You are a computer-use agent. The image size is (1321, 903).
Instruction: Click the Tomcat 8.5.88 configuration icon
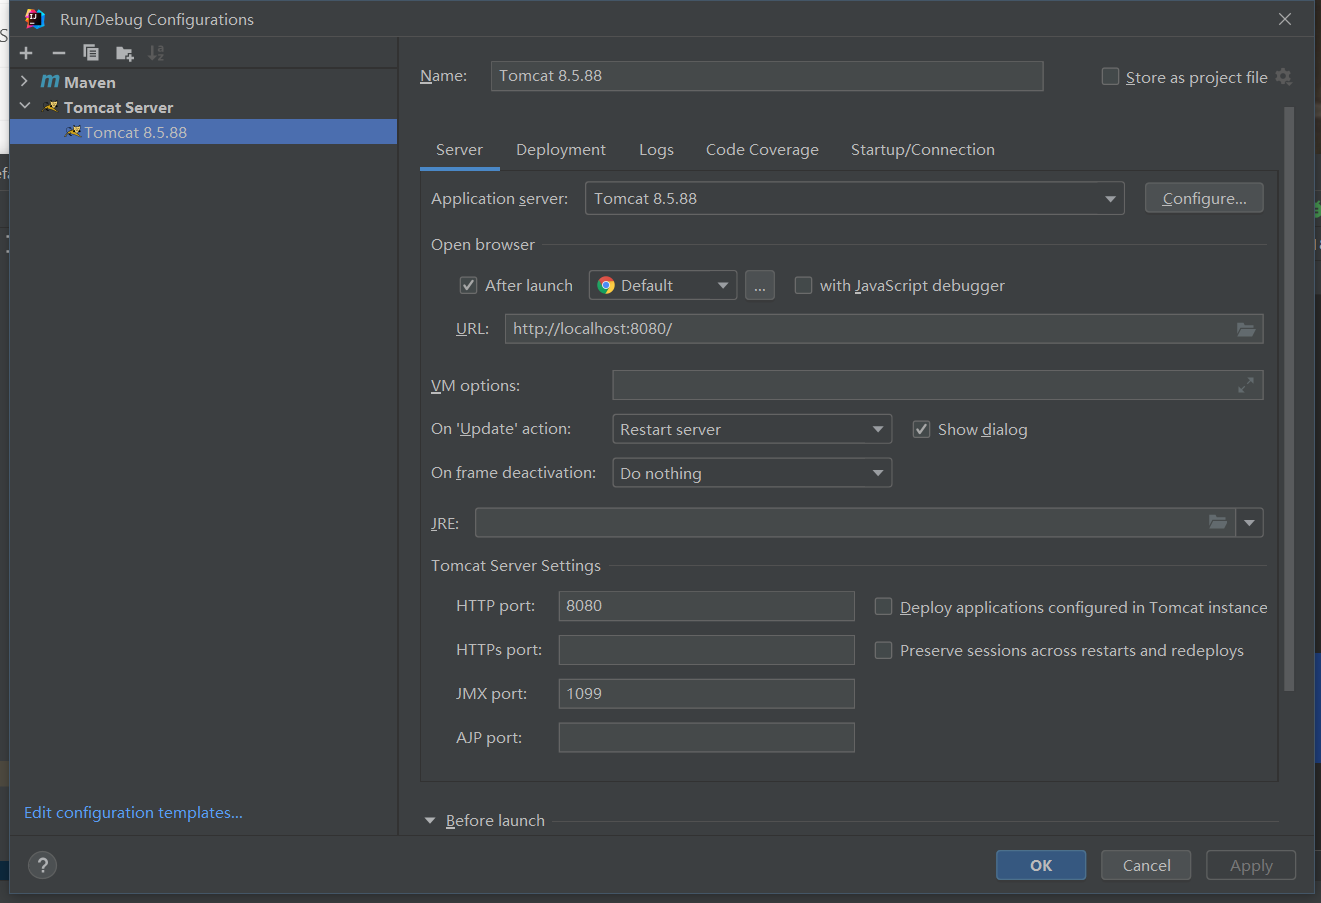click(73, 132)
